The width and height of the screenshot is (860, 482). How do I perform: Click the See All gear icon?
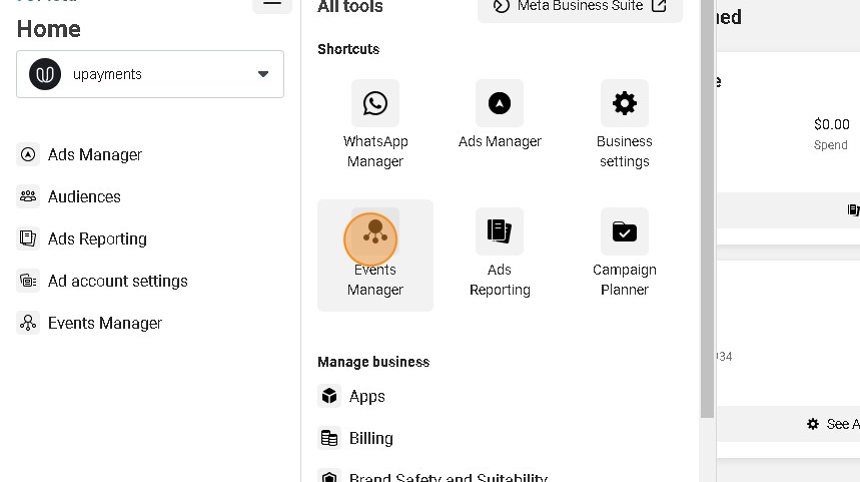813,424
